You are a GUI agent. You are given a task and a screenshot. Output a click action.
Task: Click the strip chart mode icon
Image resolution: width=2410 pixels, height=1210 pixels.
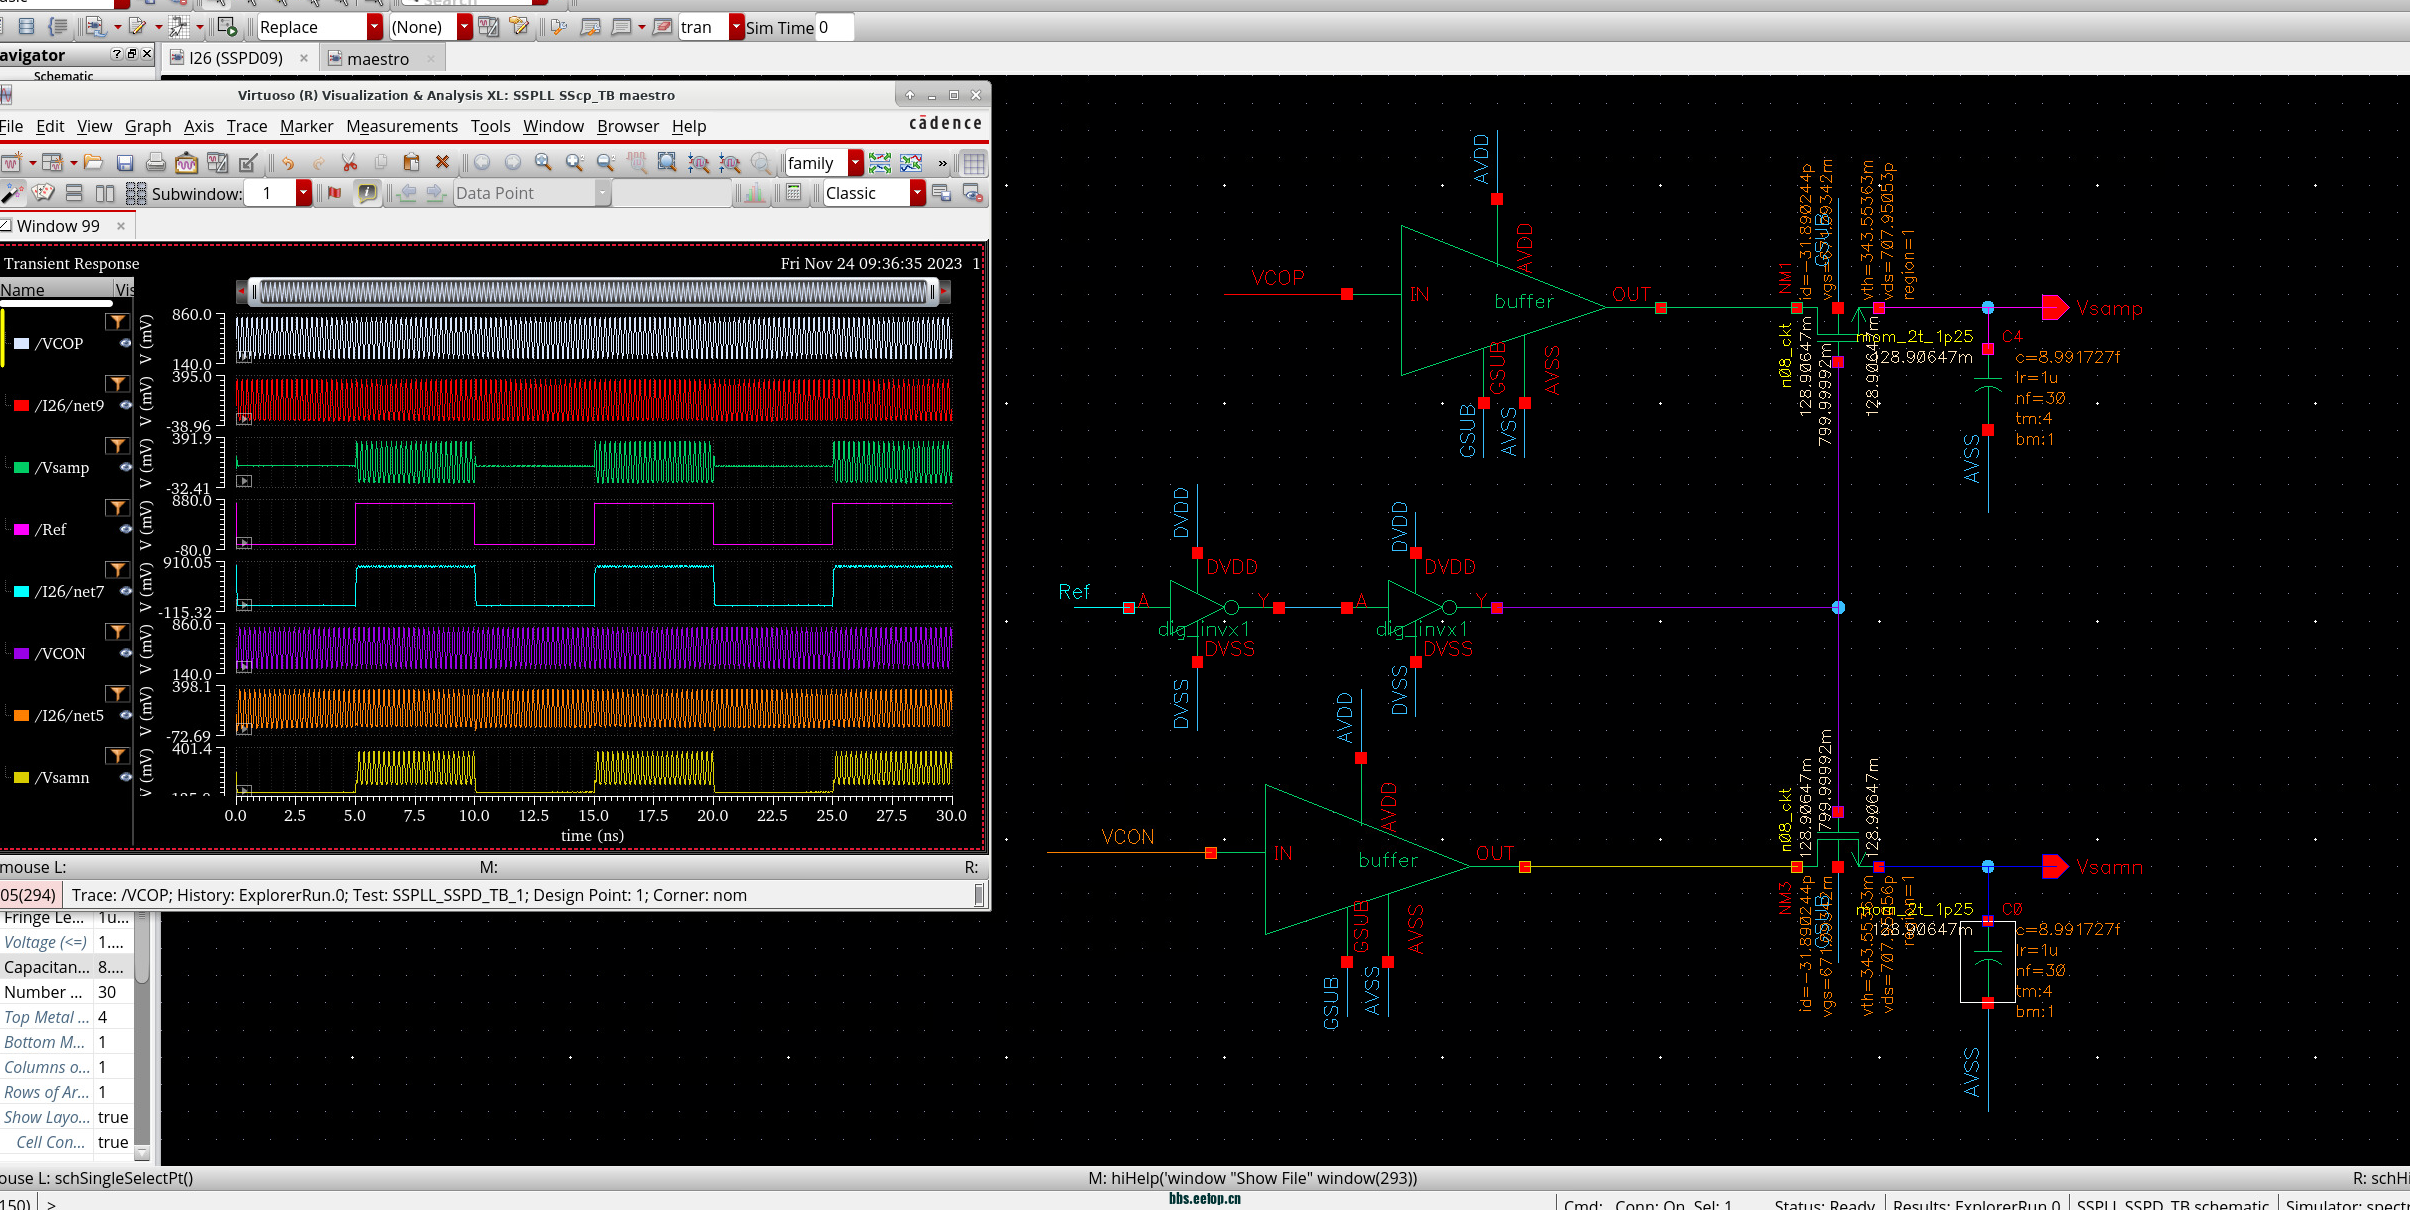[880, 162]
